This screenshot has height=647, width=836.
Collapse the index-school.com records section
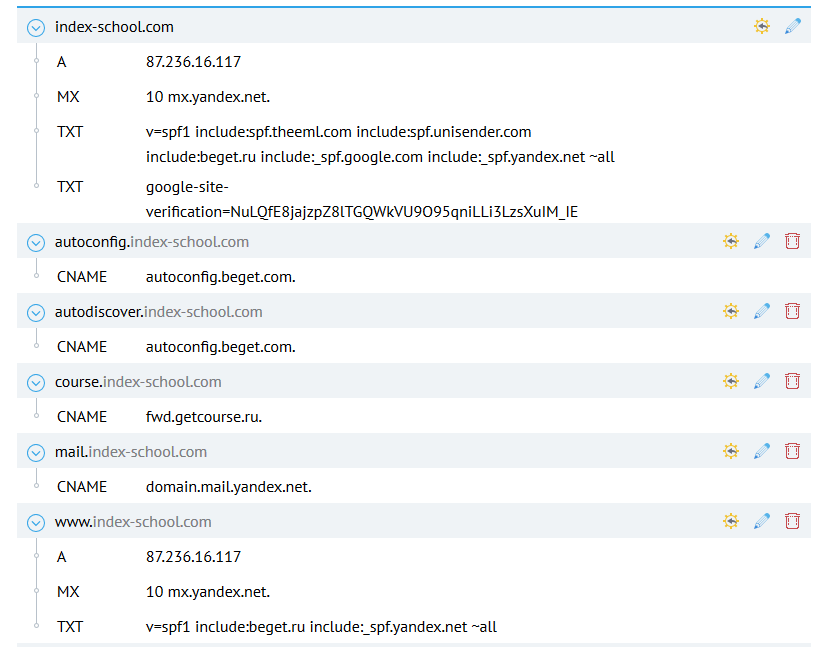coord(36,27)
